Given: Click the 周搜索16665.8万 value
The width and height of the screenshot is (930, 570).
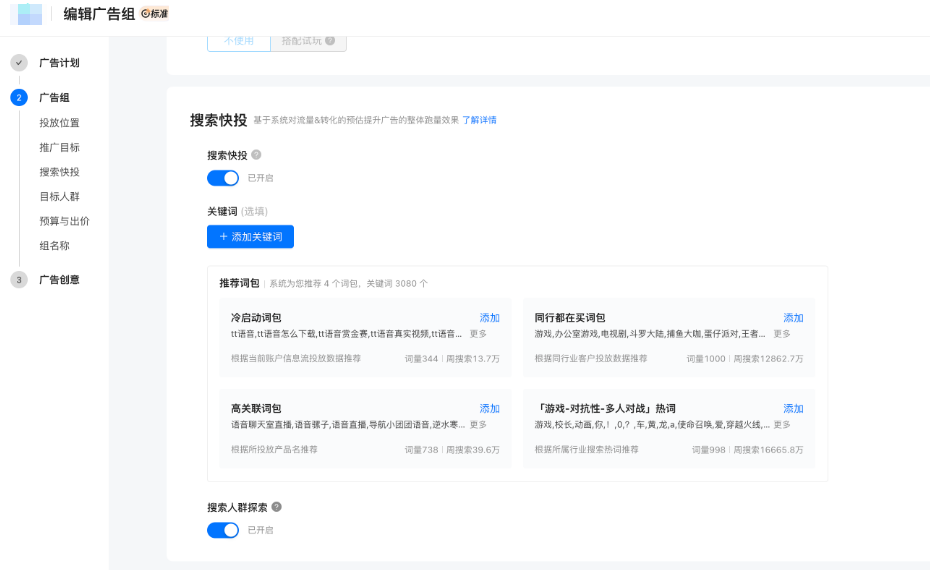Looking at the screenshot, I should tap(768, 450).
